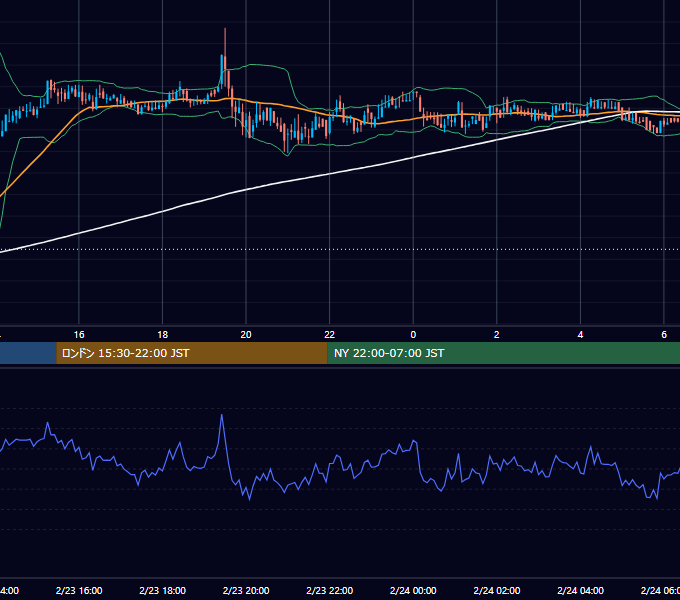The height and width of the screenshot is (600, 680).
Task: Click the 2/24 02:00 date label
Action: (497, 590)
